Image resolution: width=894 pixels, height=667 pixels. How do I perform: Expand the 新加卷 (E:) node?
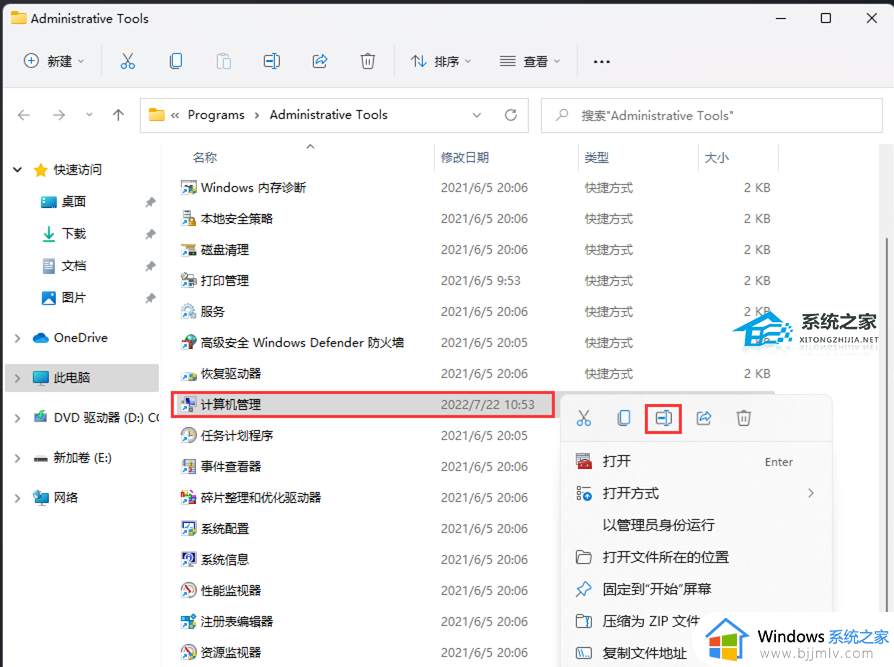(x=18, y=458)
